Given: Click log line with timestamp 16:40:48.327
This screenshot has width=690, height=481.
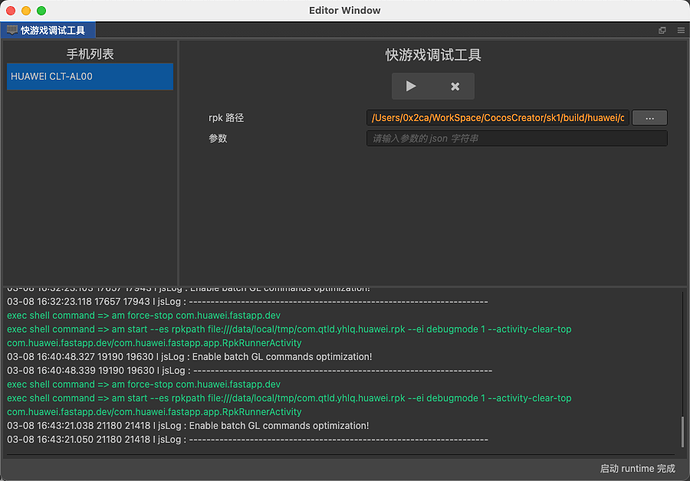Looking at the screenshot, I should [x=189, y=356].
